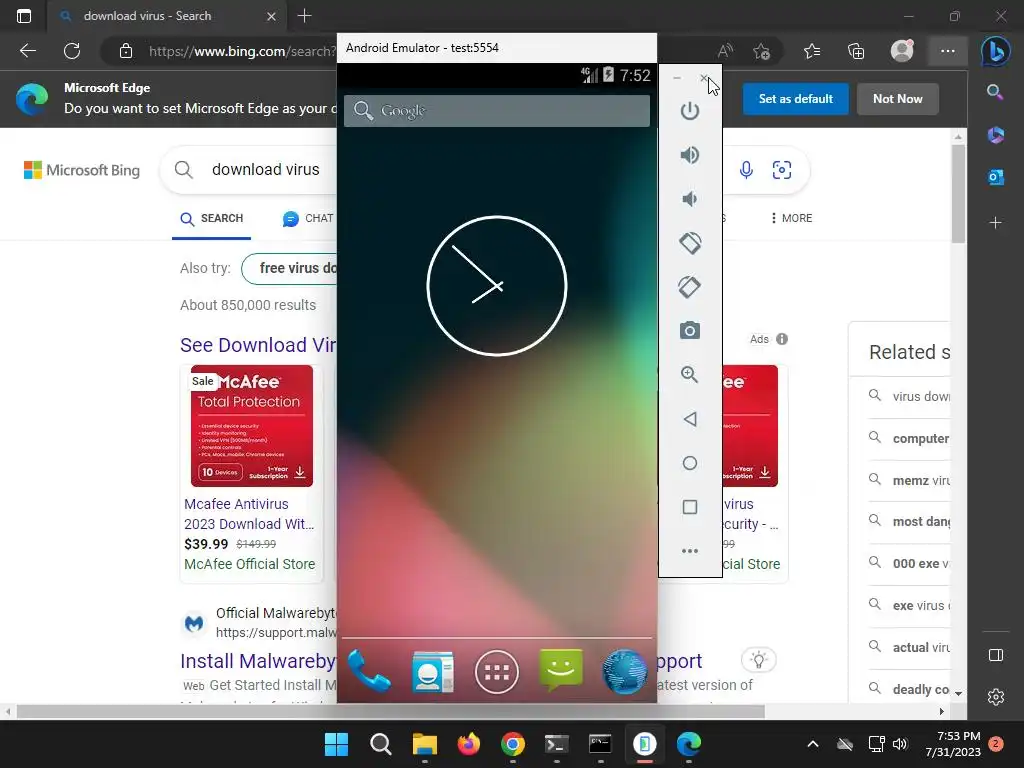Use Bing voice search microphone
The height and width of the screenshot is (768, 1024).
(746, 170)
